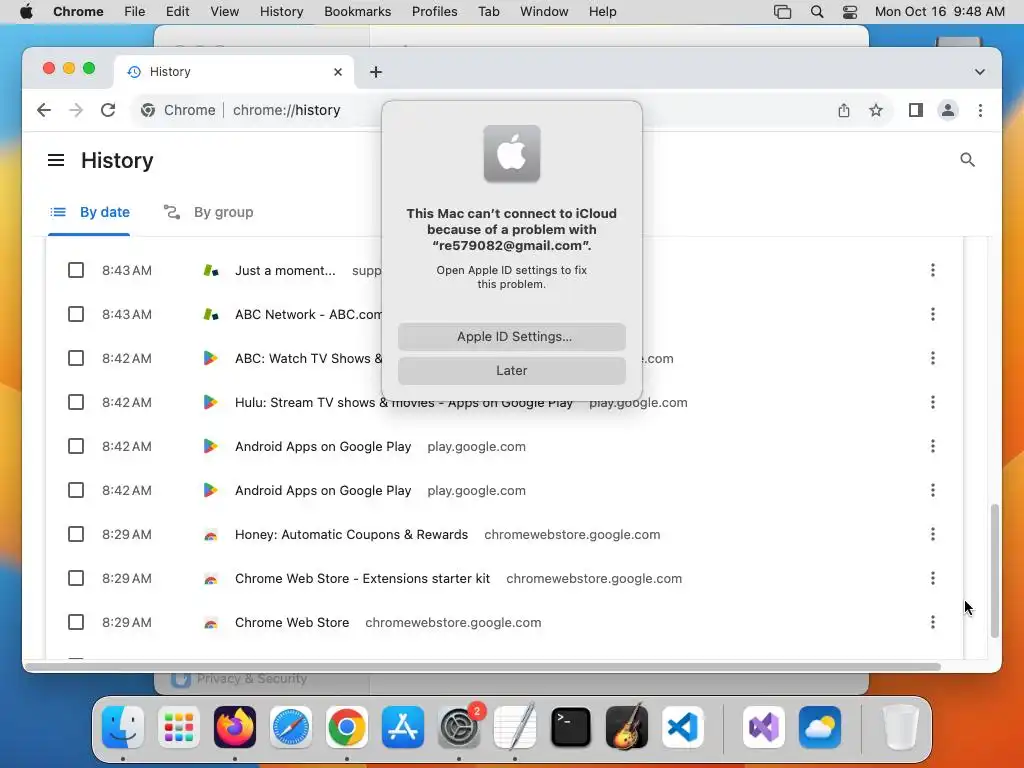Switch to the By group tab
Viewport: 1024px width, 768px height.
coord(208,212)
